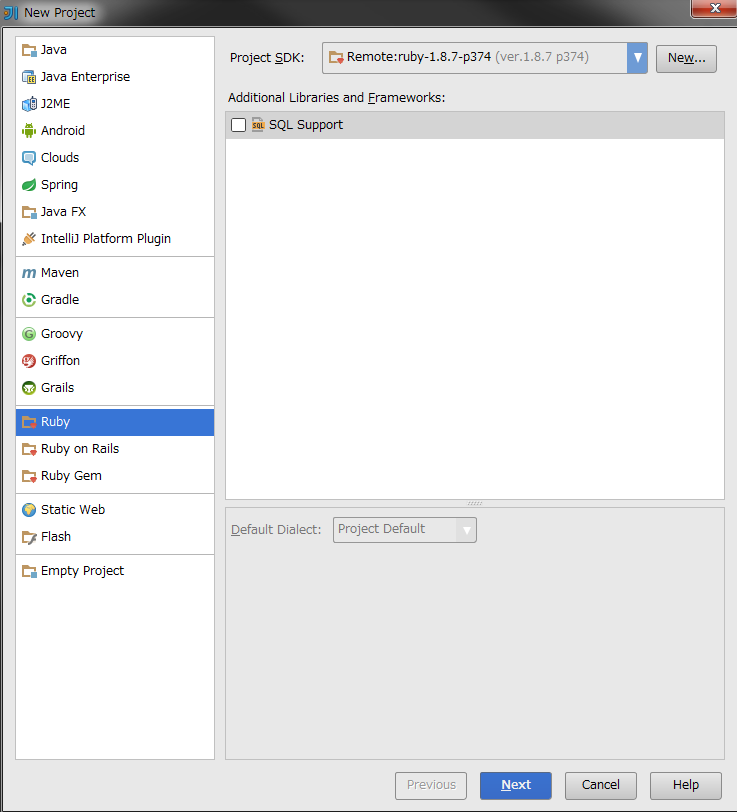Select the Flash label
Image resolution: width=737 pixels, height=812 pixels.
coord(56,536)
